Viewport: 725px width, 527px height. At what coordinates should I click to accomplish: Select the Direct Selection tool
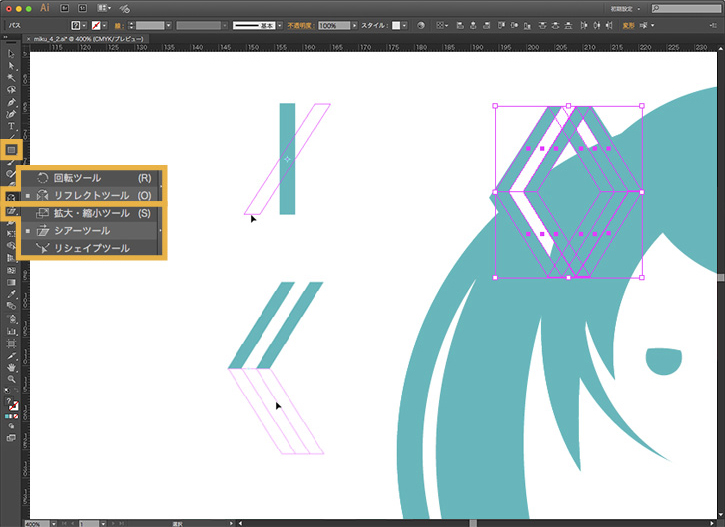click(11, 66)
